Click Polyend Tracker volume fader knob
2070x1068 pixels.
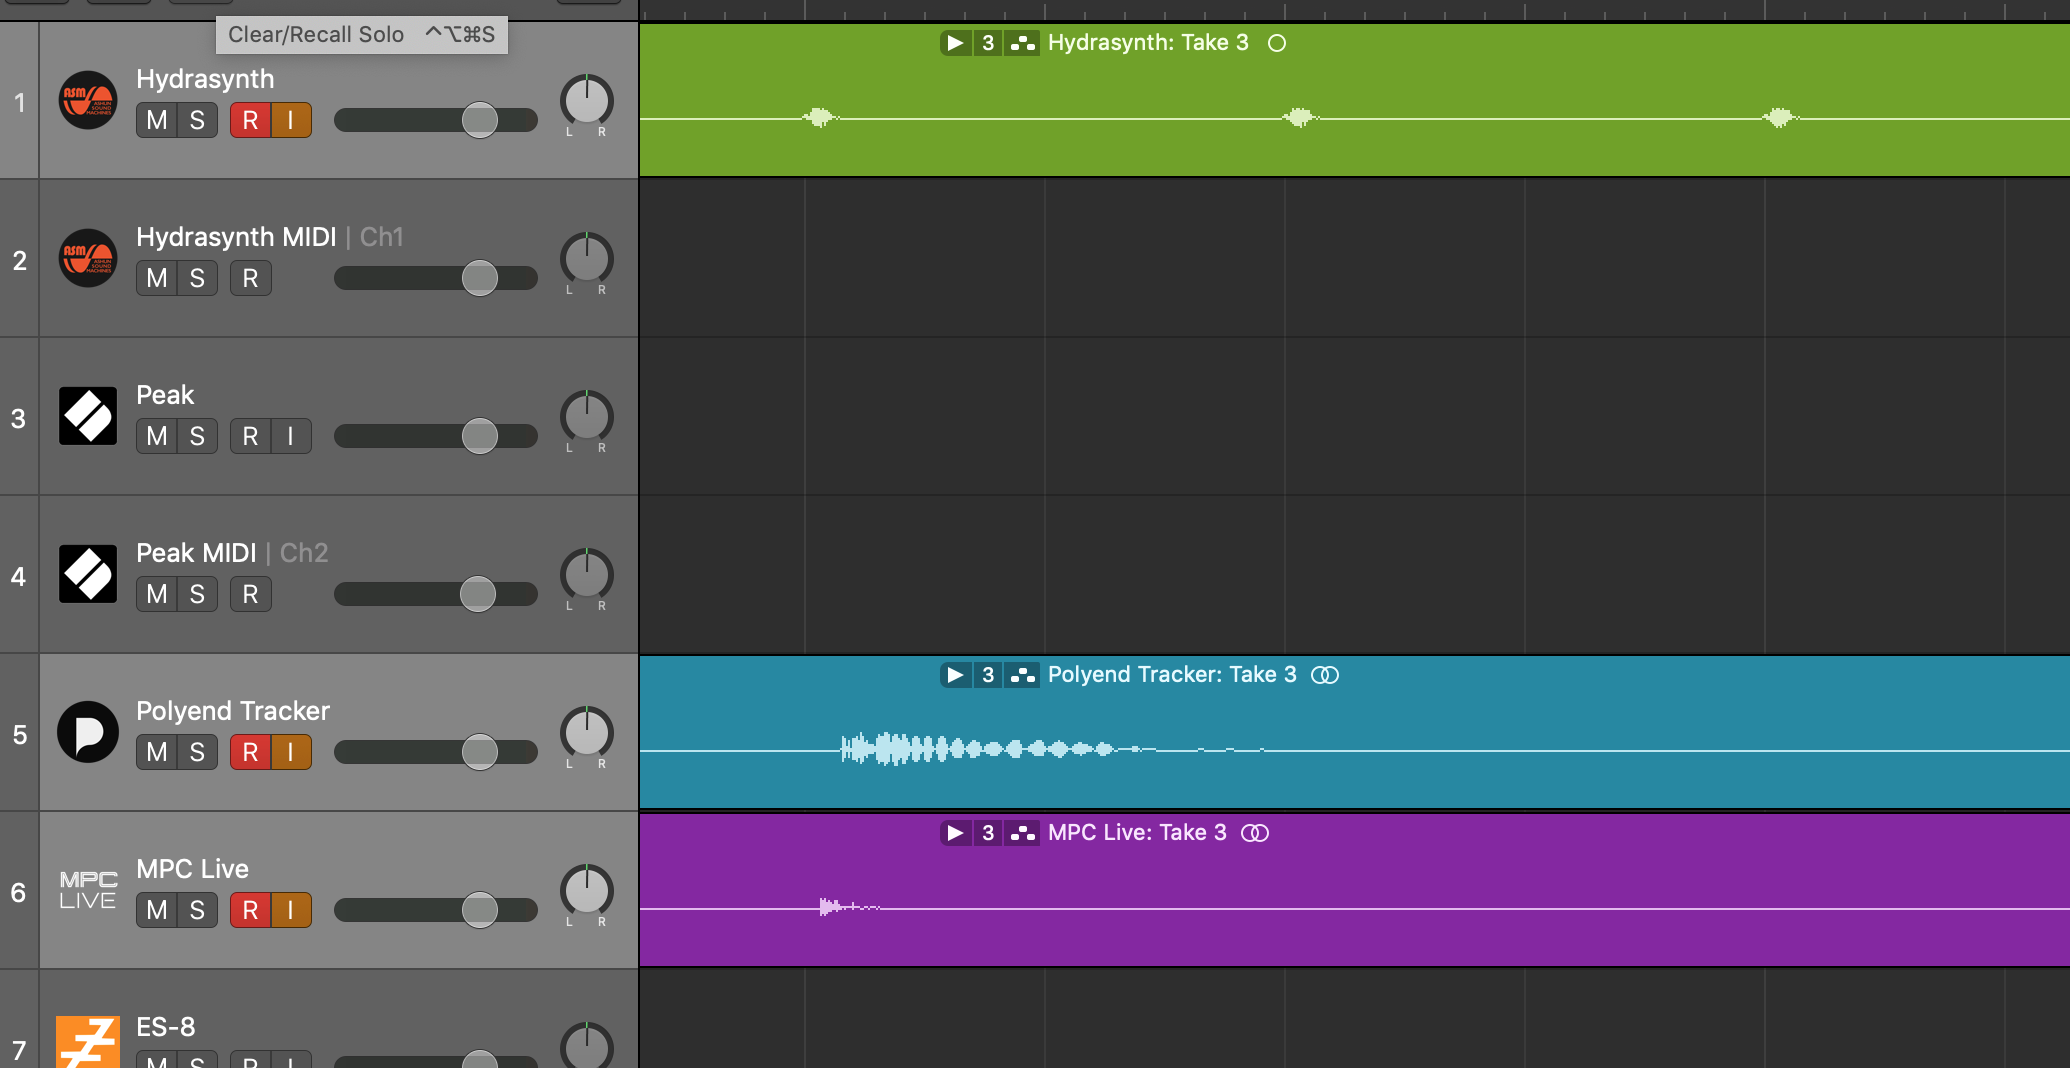(480, 752)
